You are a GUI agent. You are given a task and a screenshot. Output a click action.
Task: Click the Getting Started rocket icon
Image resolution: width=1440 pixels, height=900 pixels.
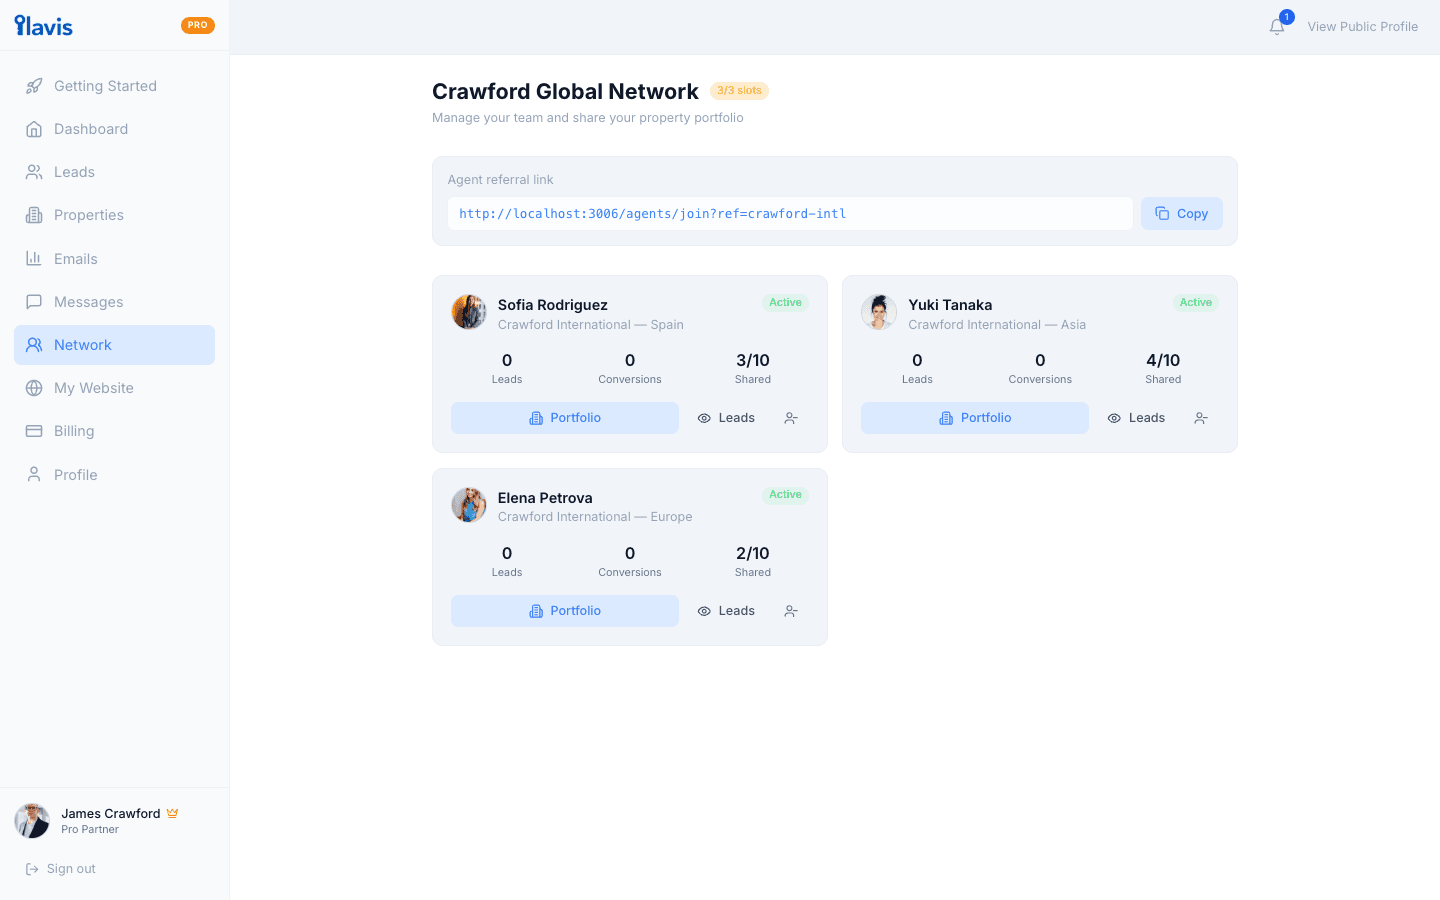tap(35, 85)
